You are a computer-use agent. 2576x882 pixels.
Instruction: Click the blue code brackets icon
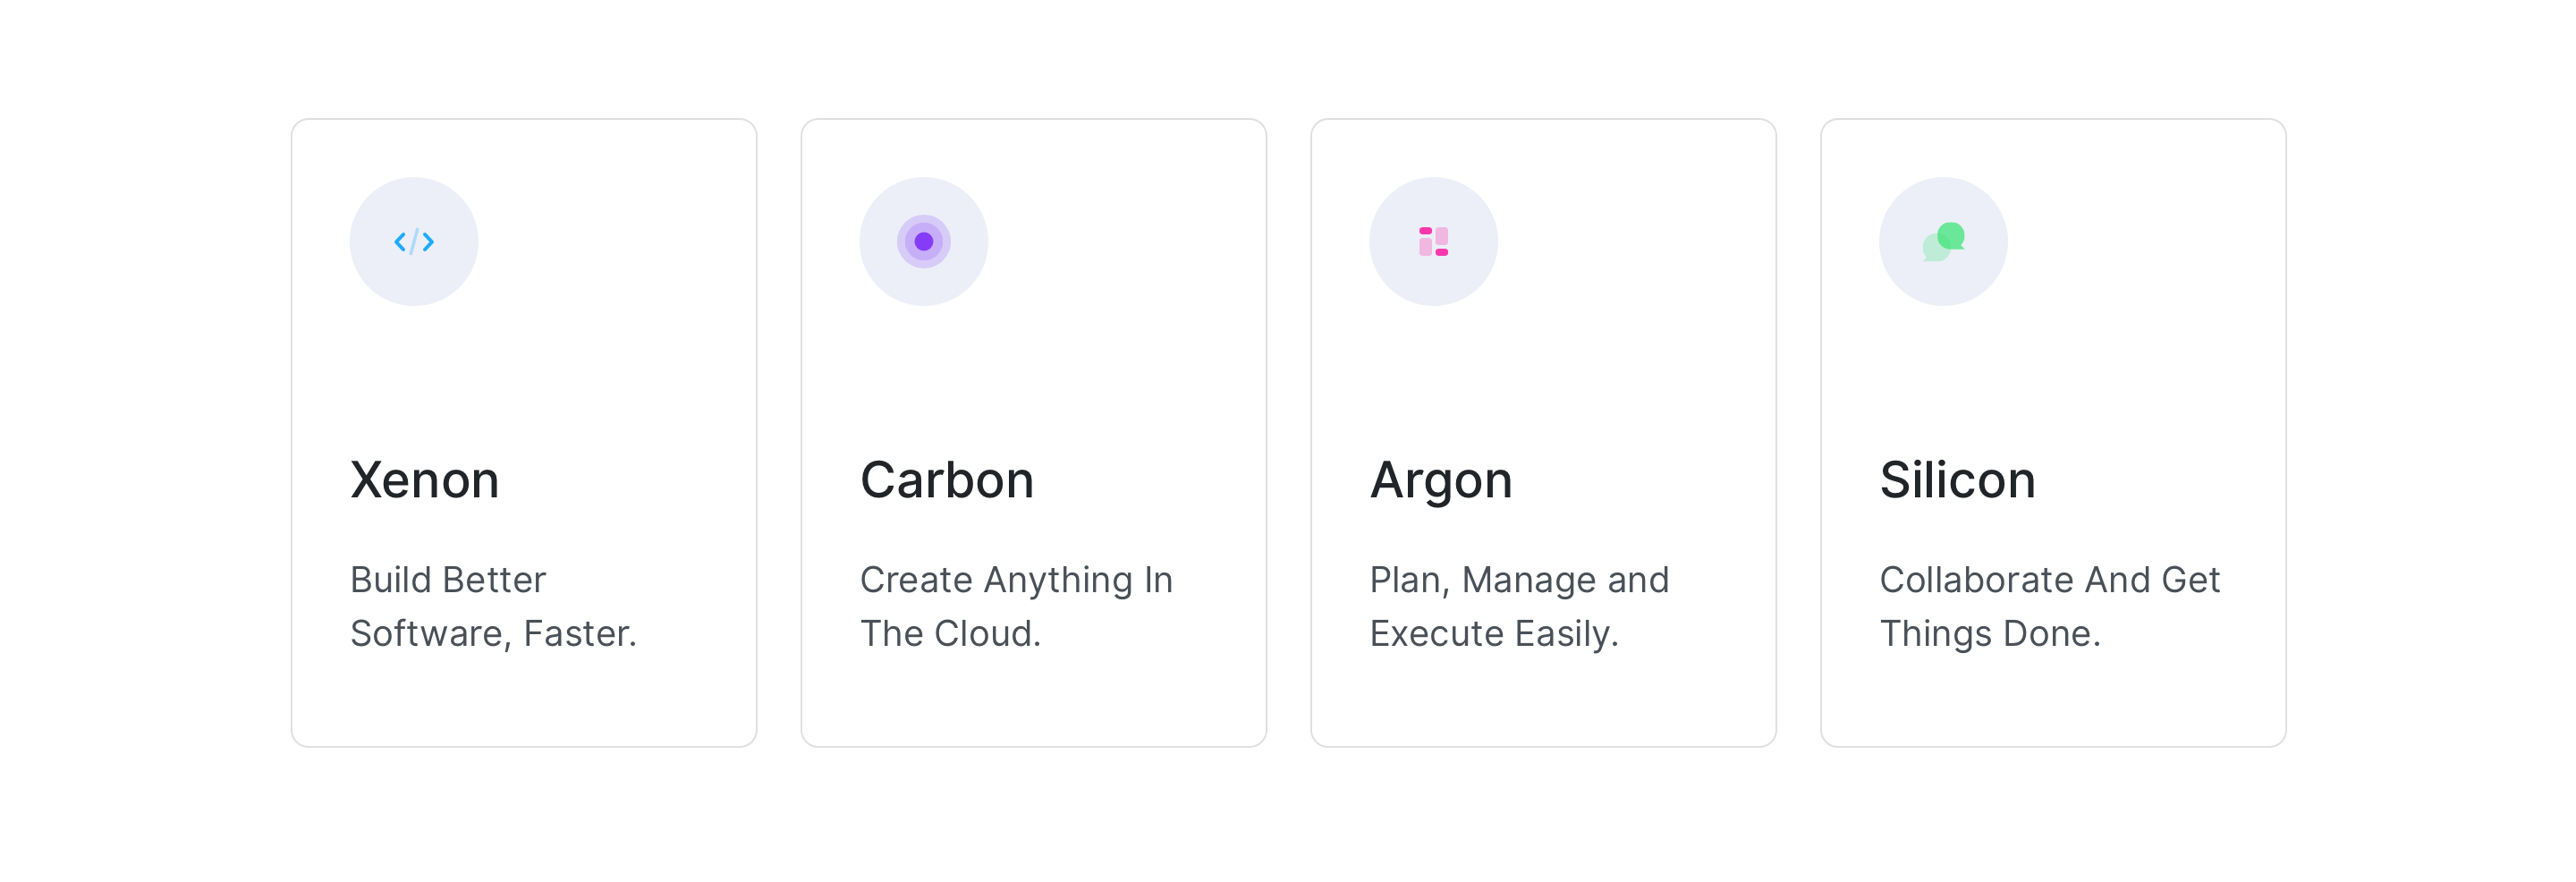pos(414,242)
